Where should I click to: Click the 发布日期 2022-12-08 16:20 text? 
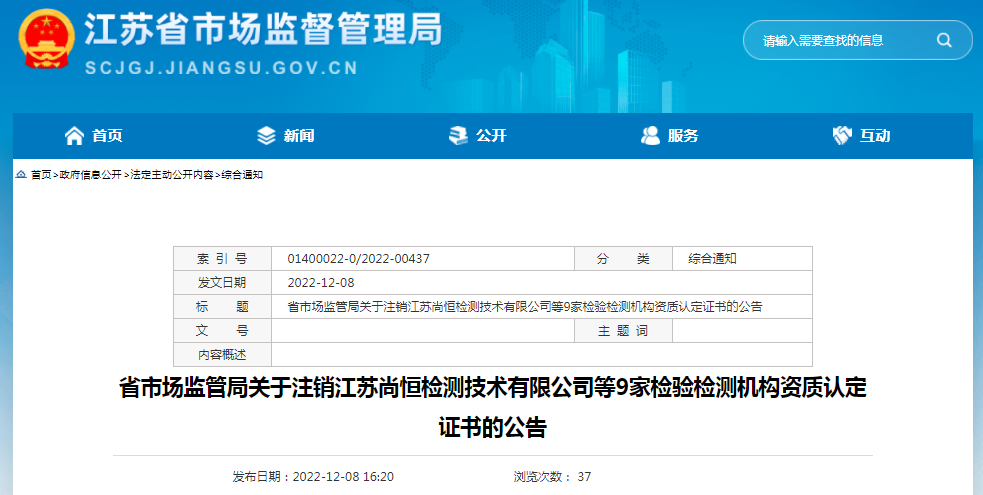click(313, 477)
